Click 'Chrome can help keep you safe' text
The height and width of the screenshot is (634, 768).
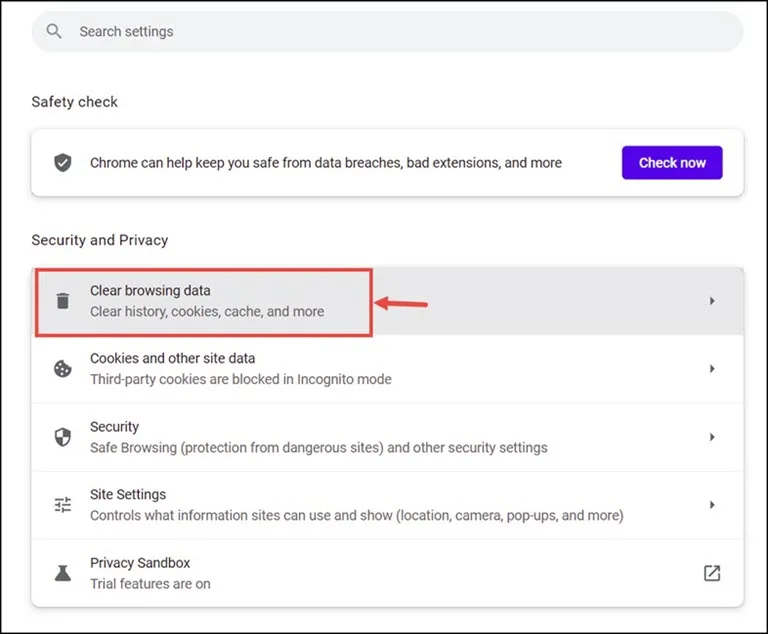pos(326,163)
